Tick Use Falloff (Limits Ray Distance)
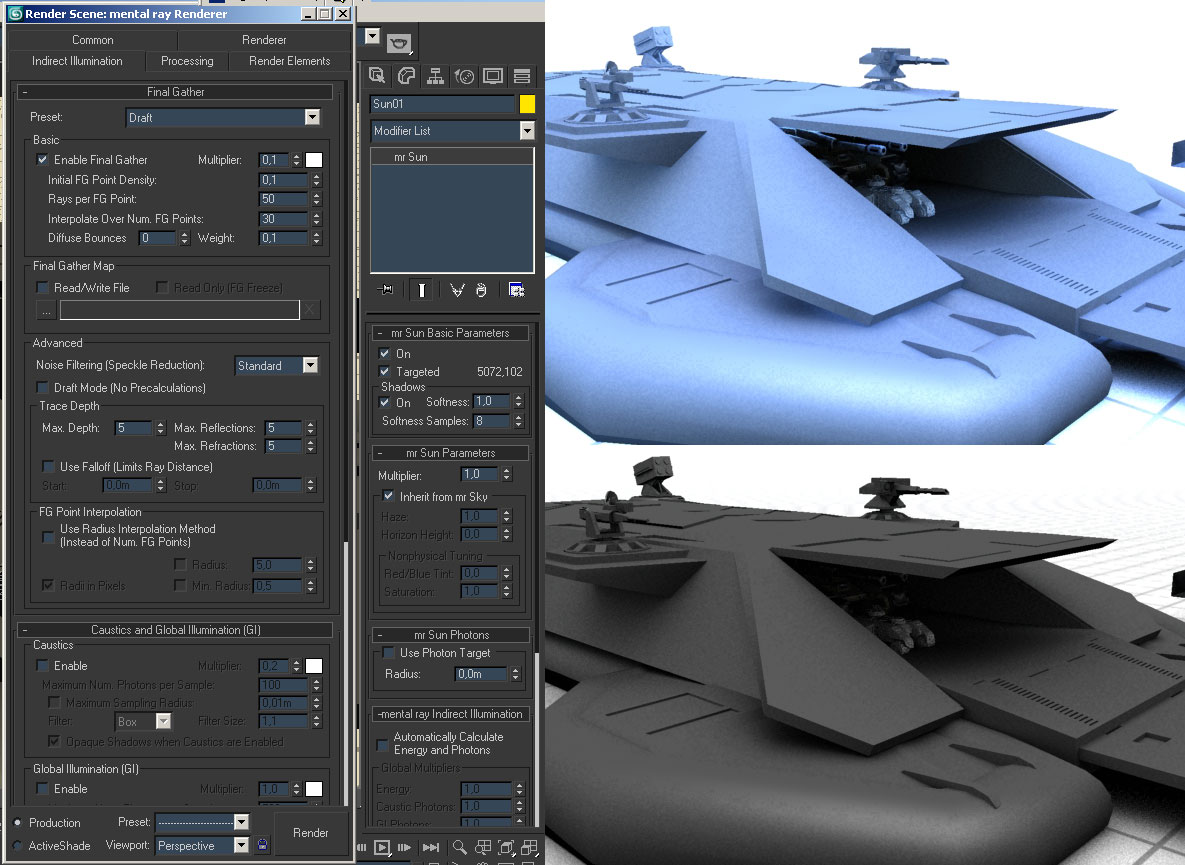1185x865 pixels. [48, 467]
